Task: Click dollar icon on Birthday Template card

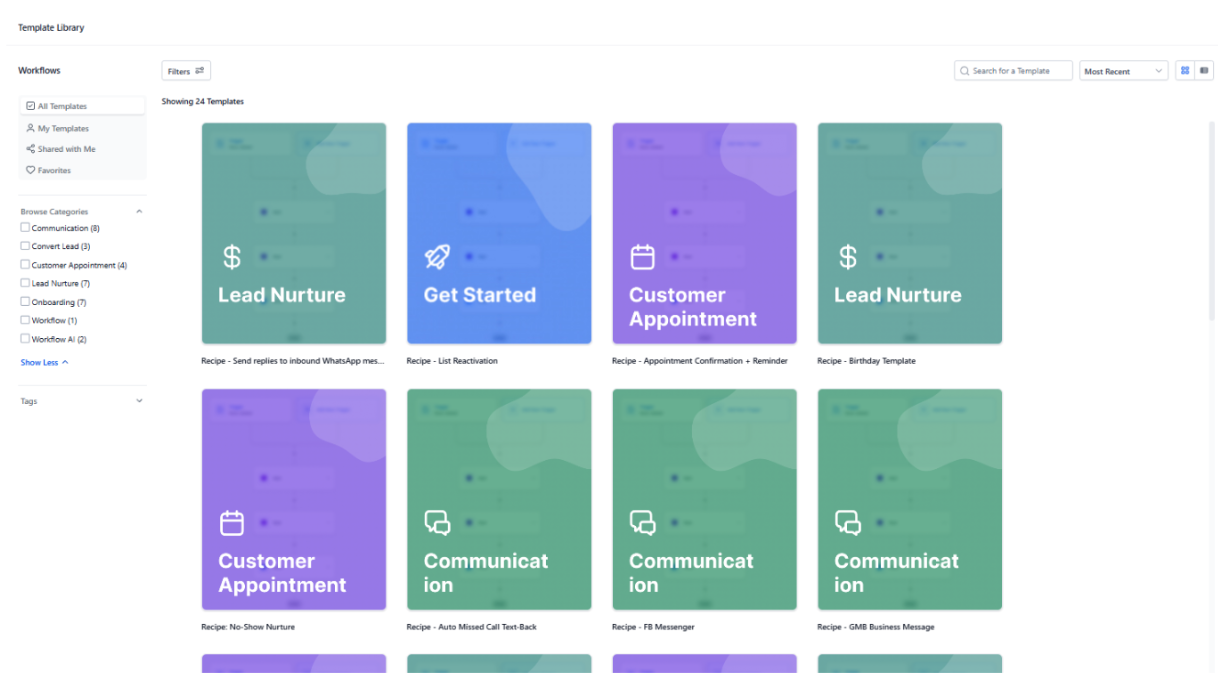Action: pos(848,257)
